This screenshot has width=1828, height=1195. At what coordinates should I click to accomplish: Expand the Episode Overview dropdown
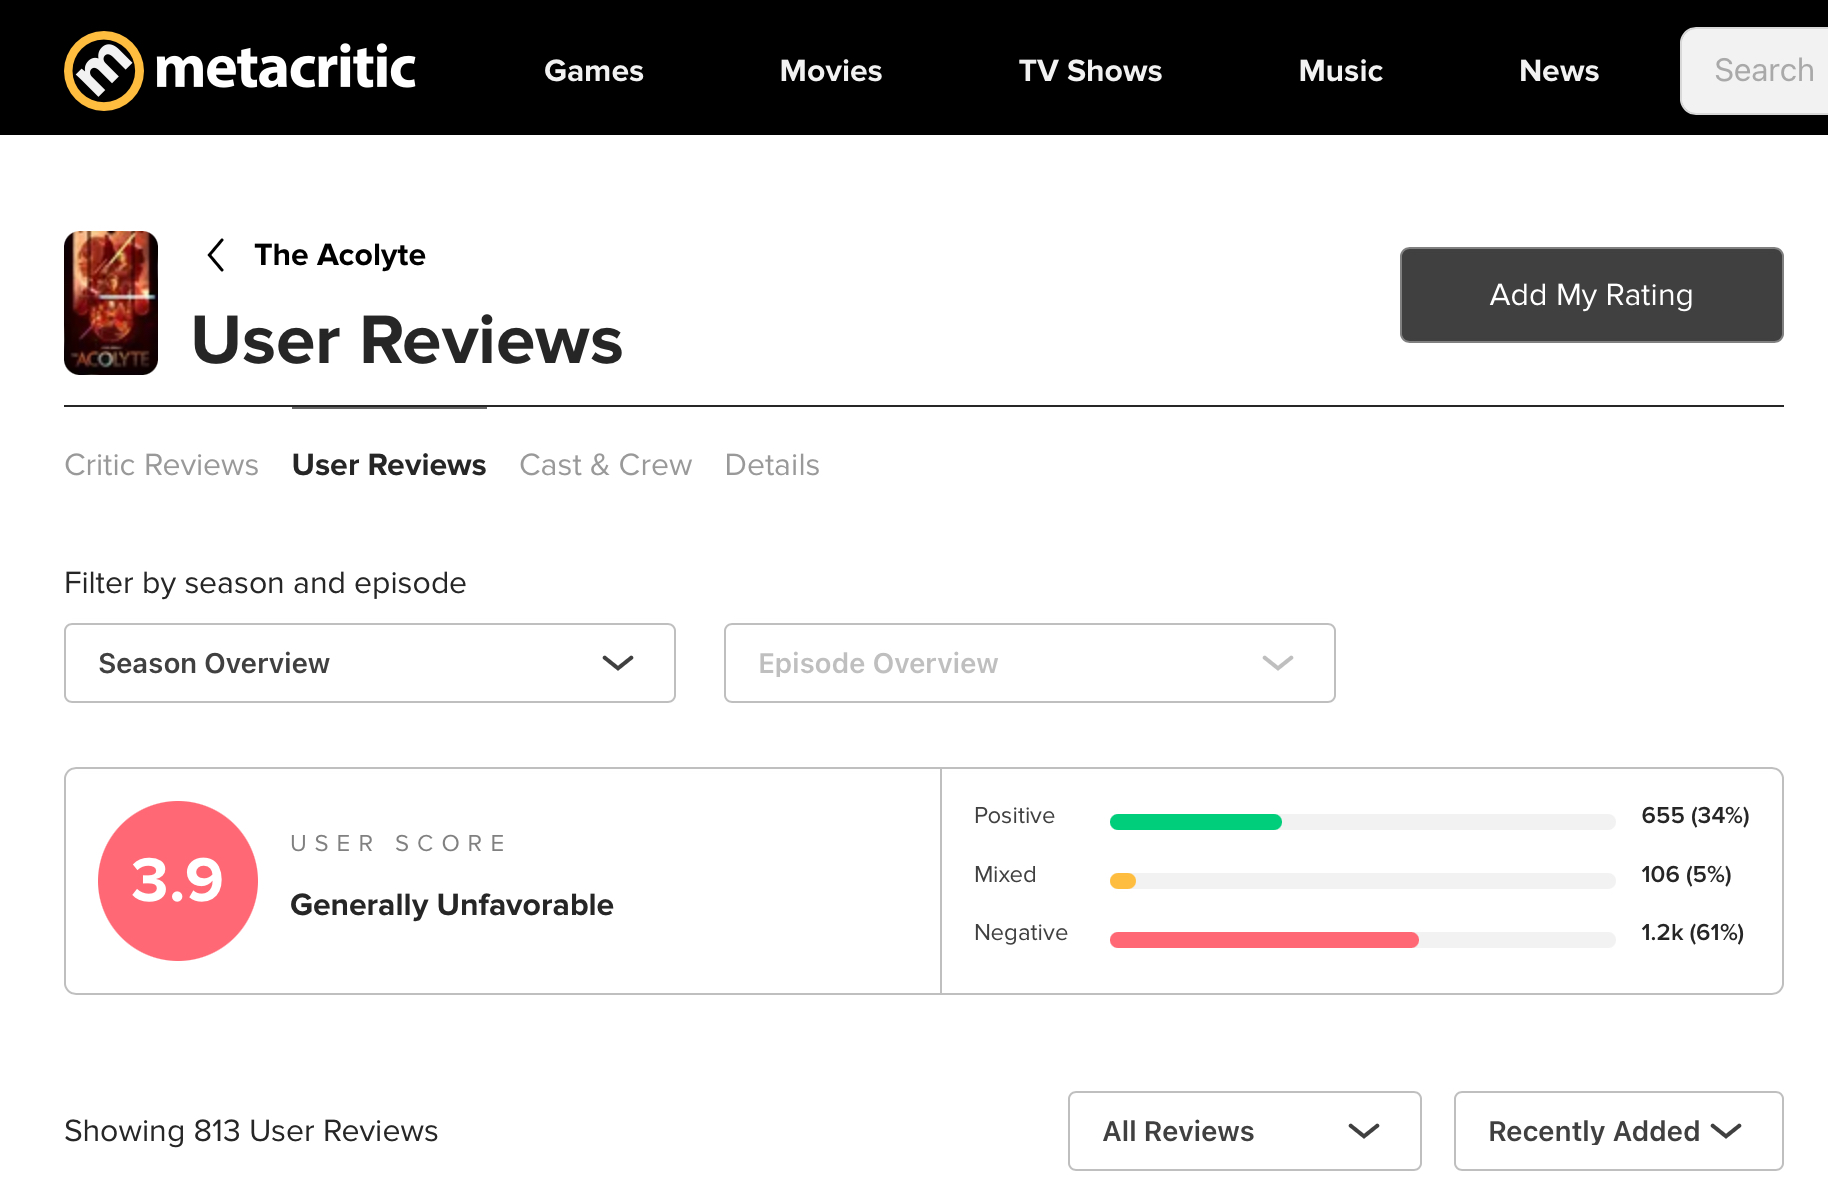(1030, 663)
